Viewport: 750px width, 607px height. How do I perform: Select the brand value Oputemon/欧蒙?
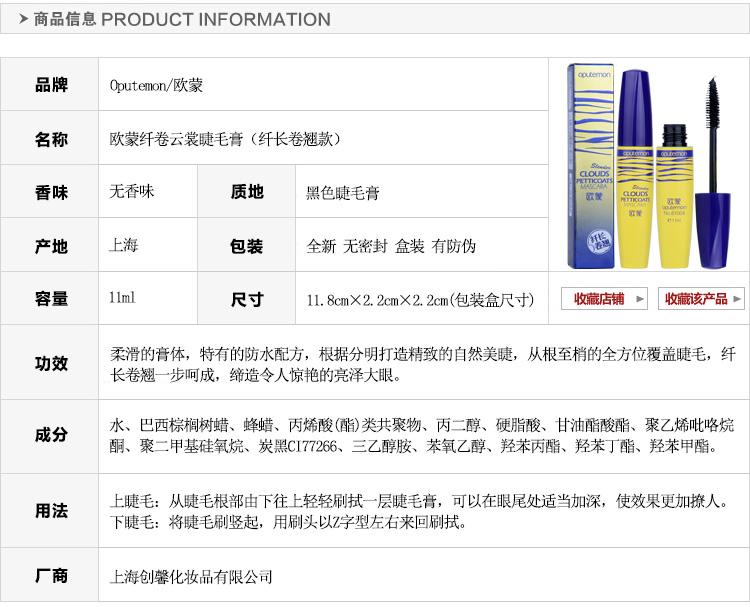pyautogui.click(x=156, y=85)
